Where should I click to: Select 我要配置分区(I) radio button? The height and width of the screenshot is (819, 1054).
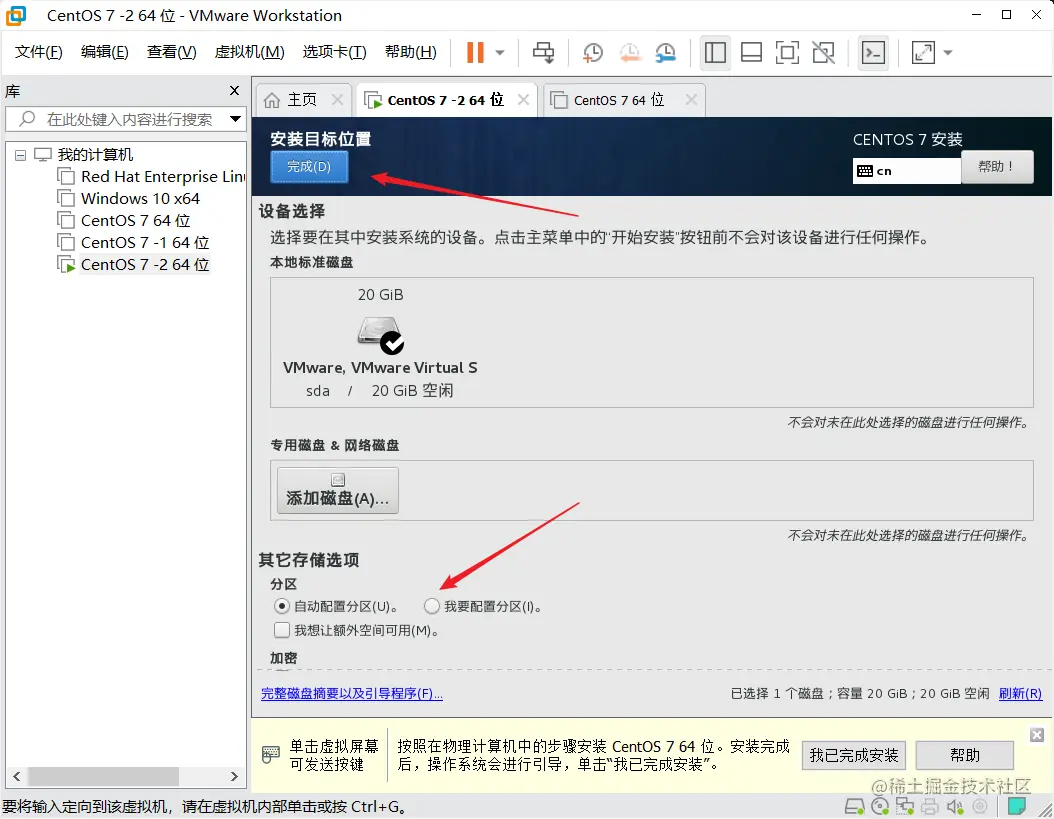click(x=432, y=607)
